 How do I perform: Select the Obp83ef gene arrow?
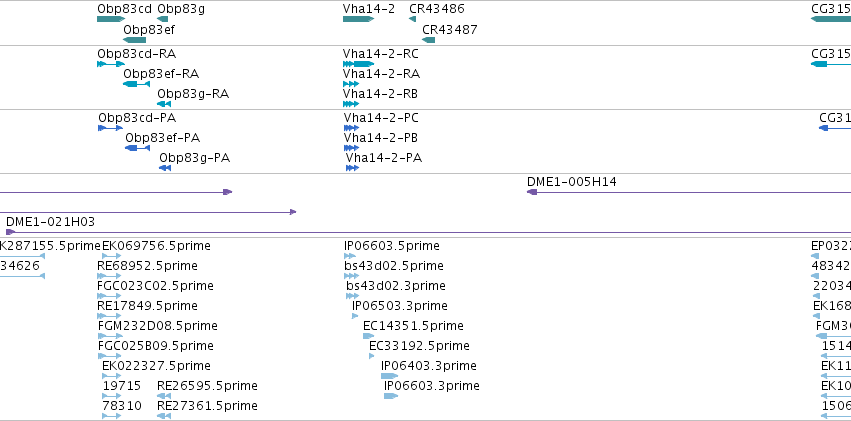tap(135, 40)
